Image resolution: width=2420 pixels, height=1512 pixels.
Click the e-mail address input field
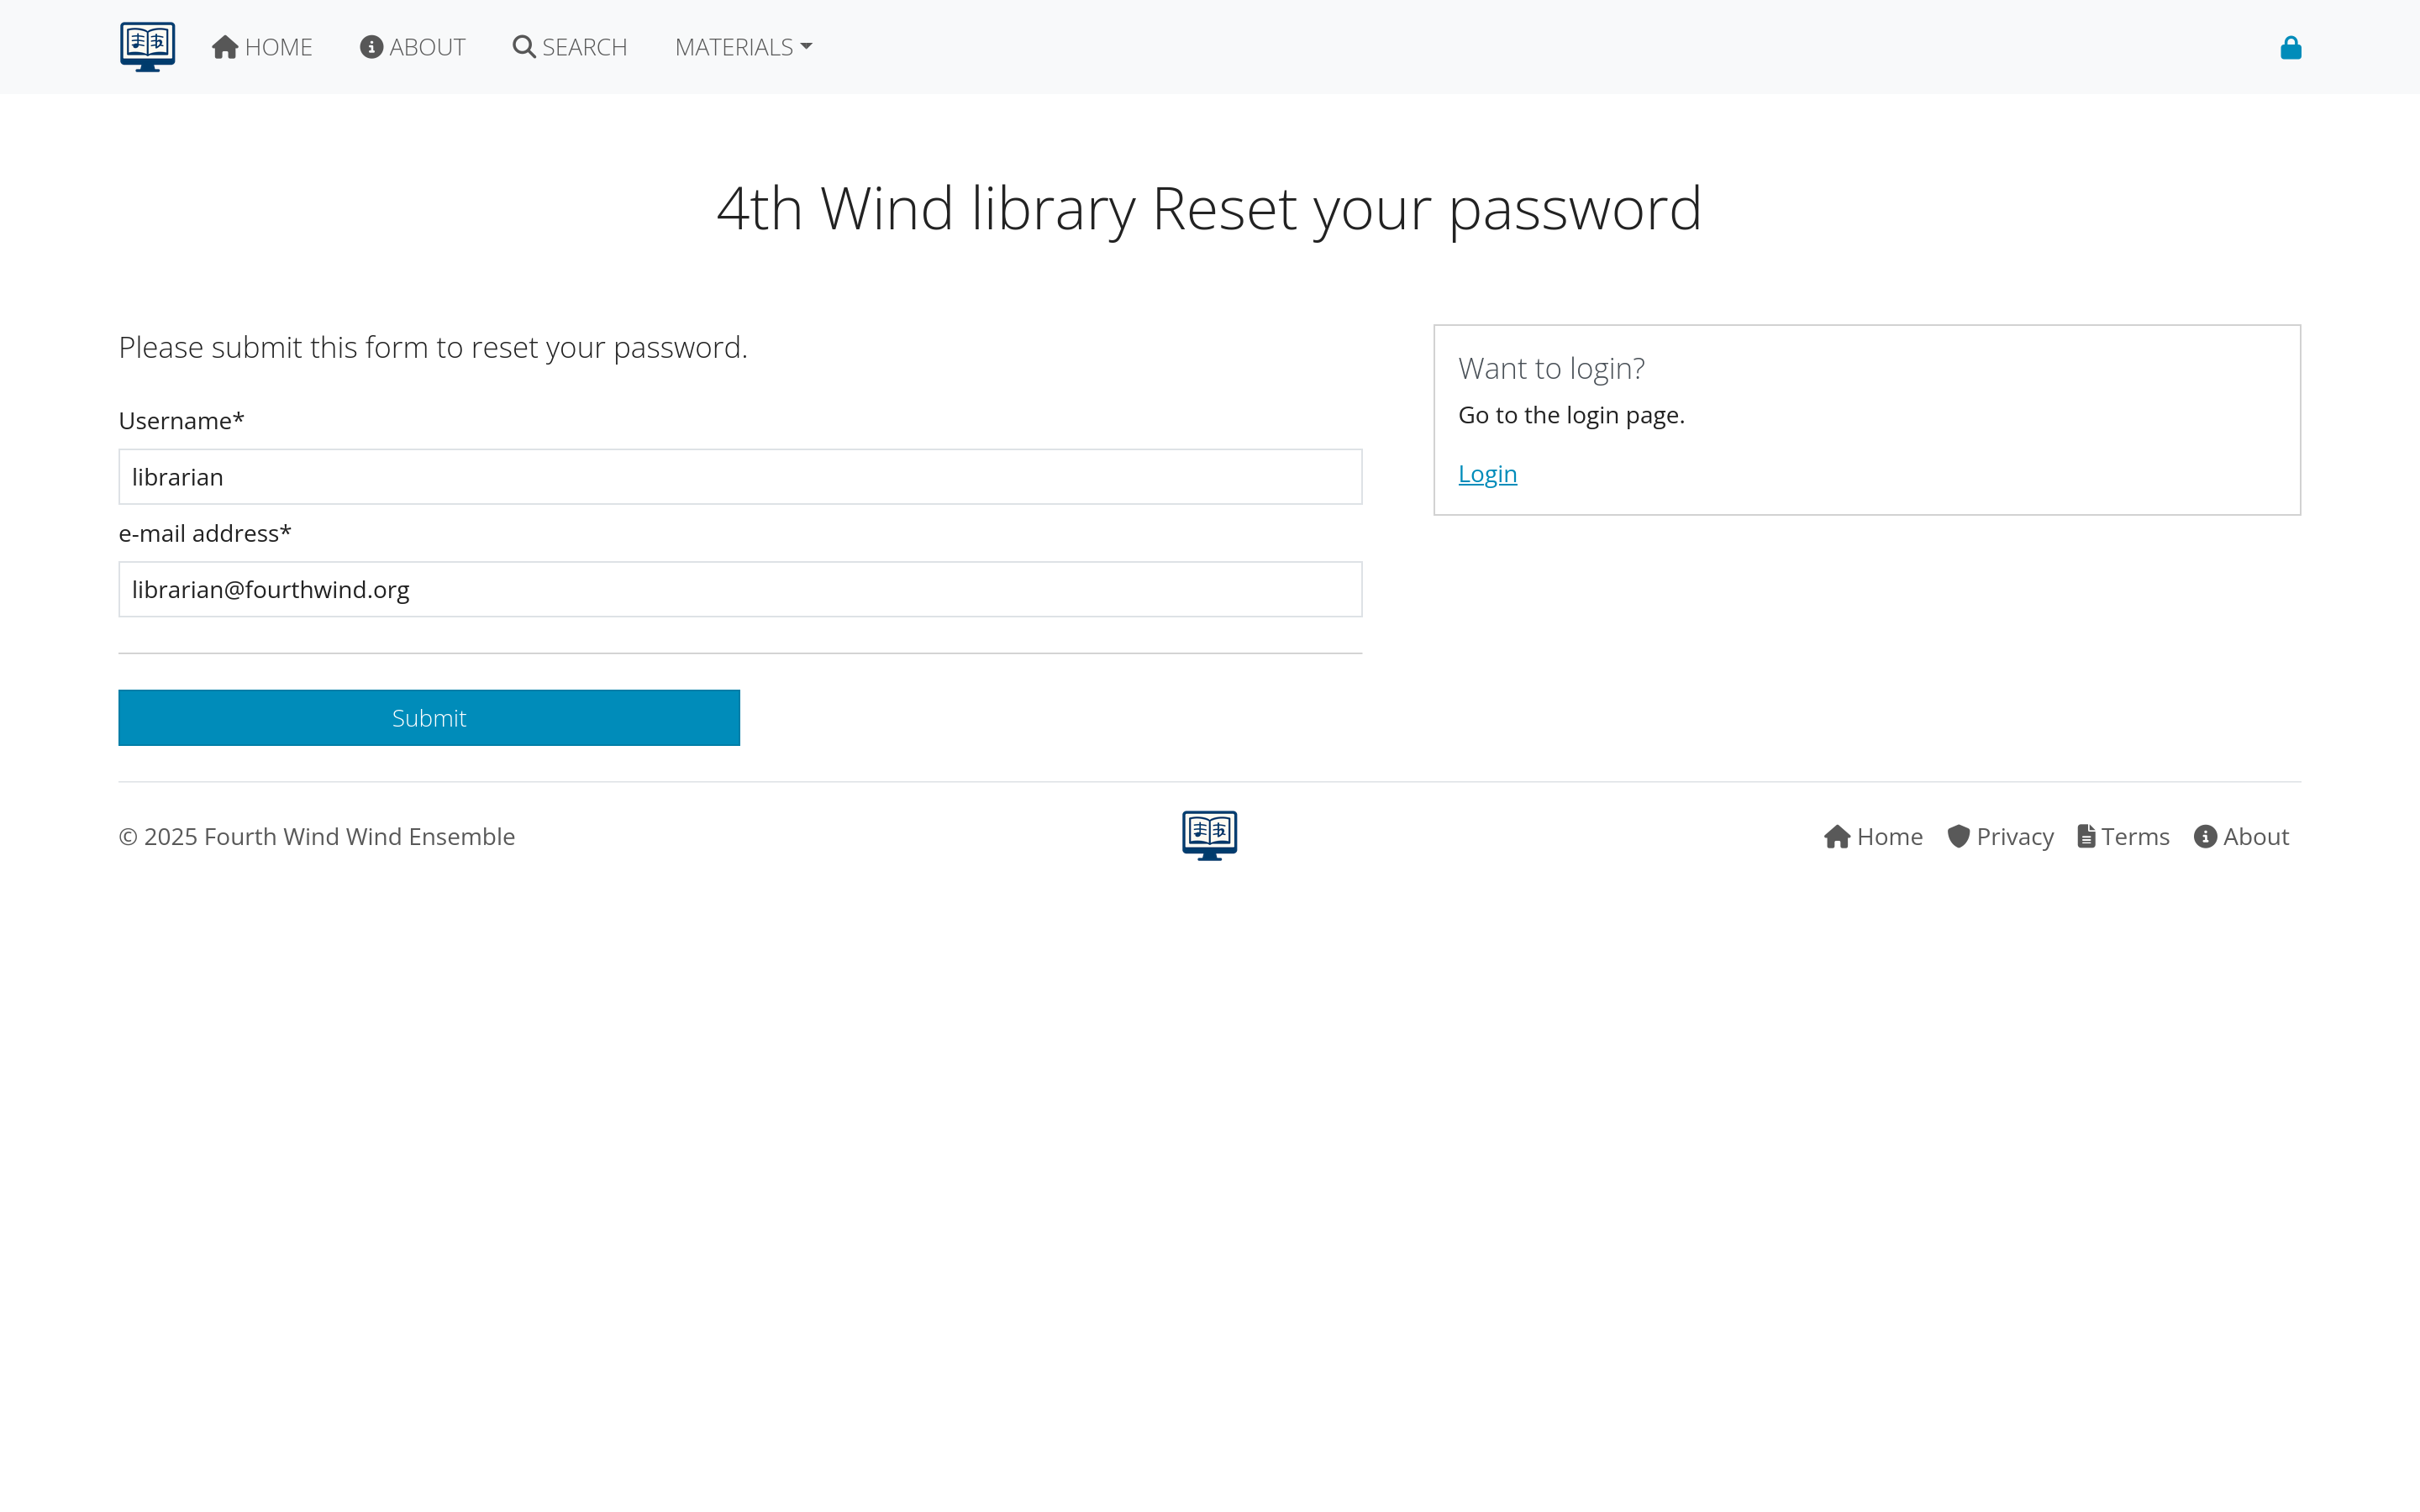[740, 589]
